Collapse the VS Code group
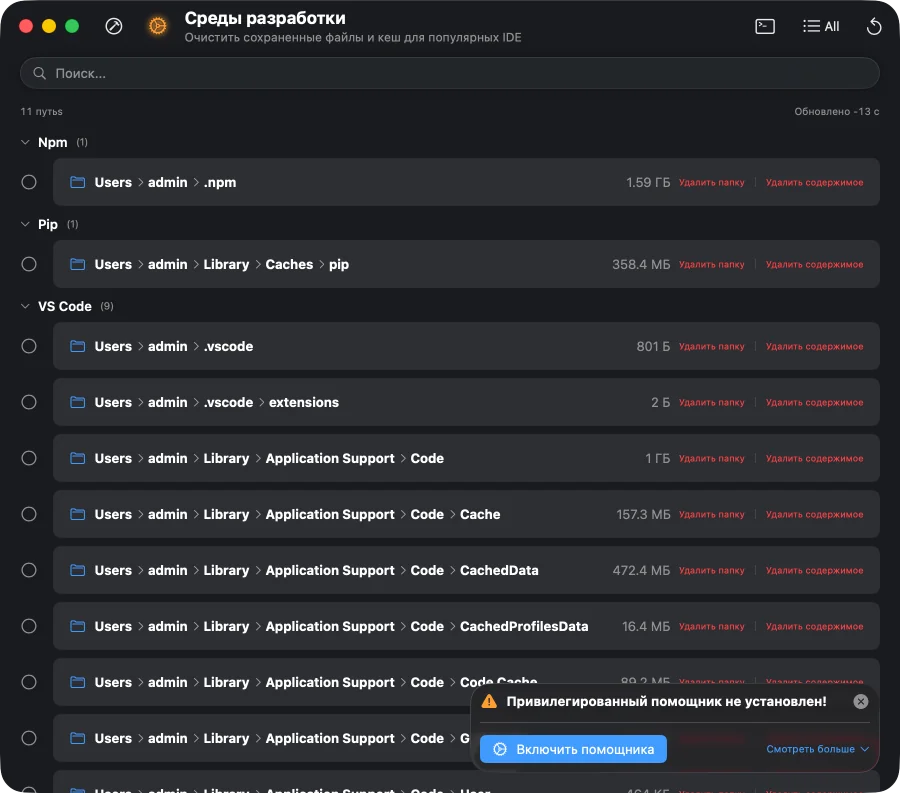The height and width of the screenshot is (793, 900). click(25, 306)
